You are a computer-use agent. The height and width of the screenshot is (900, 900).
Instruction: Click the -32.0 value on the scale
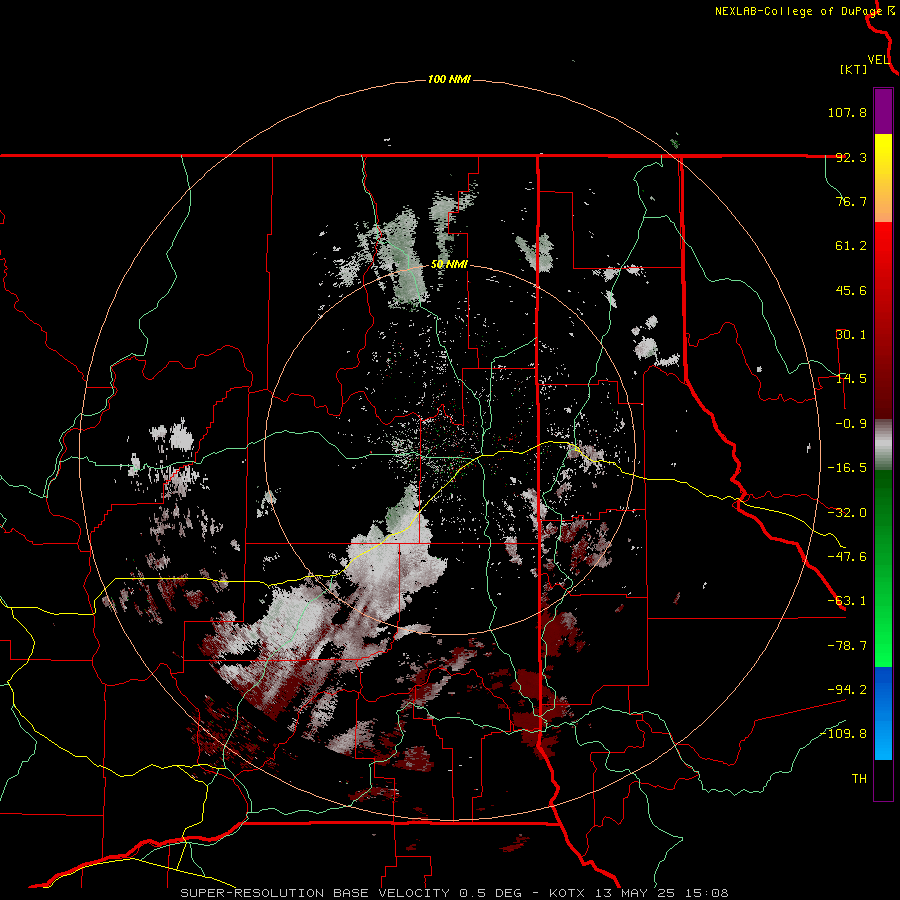point(847,513)
